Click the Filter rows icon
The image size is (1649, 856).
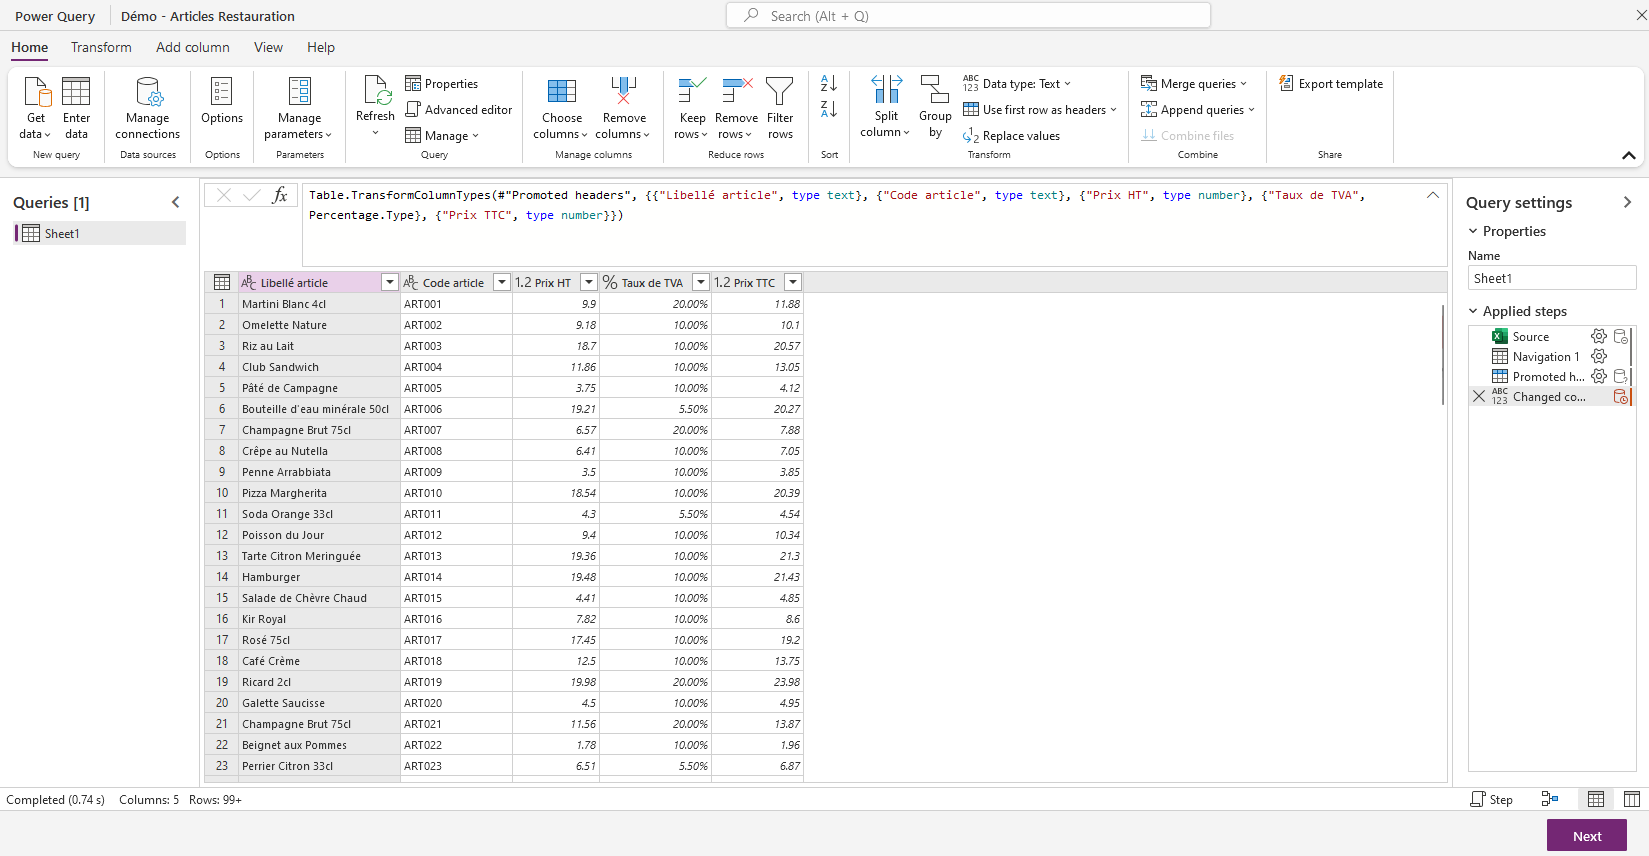pos(780,91)
